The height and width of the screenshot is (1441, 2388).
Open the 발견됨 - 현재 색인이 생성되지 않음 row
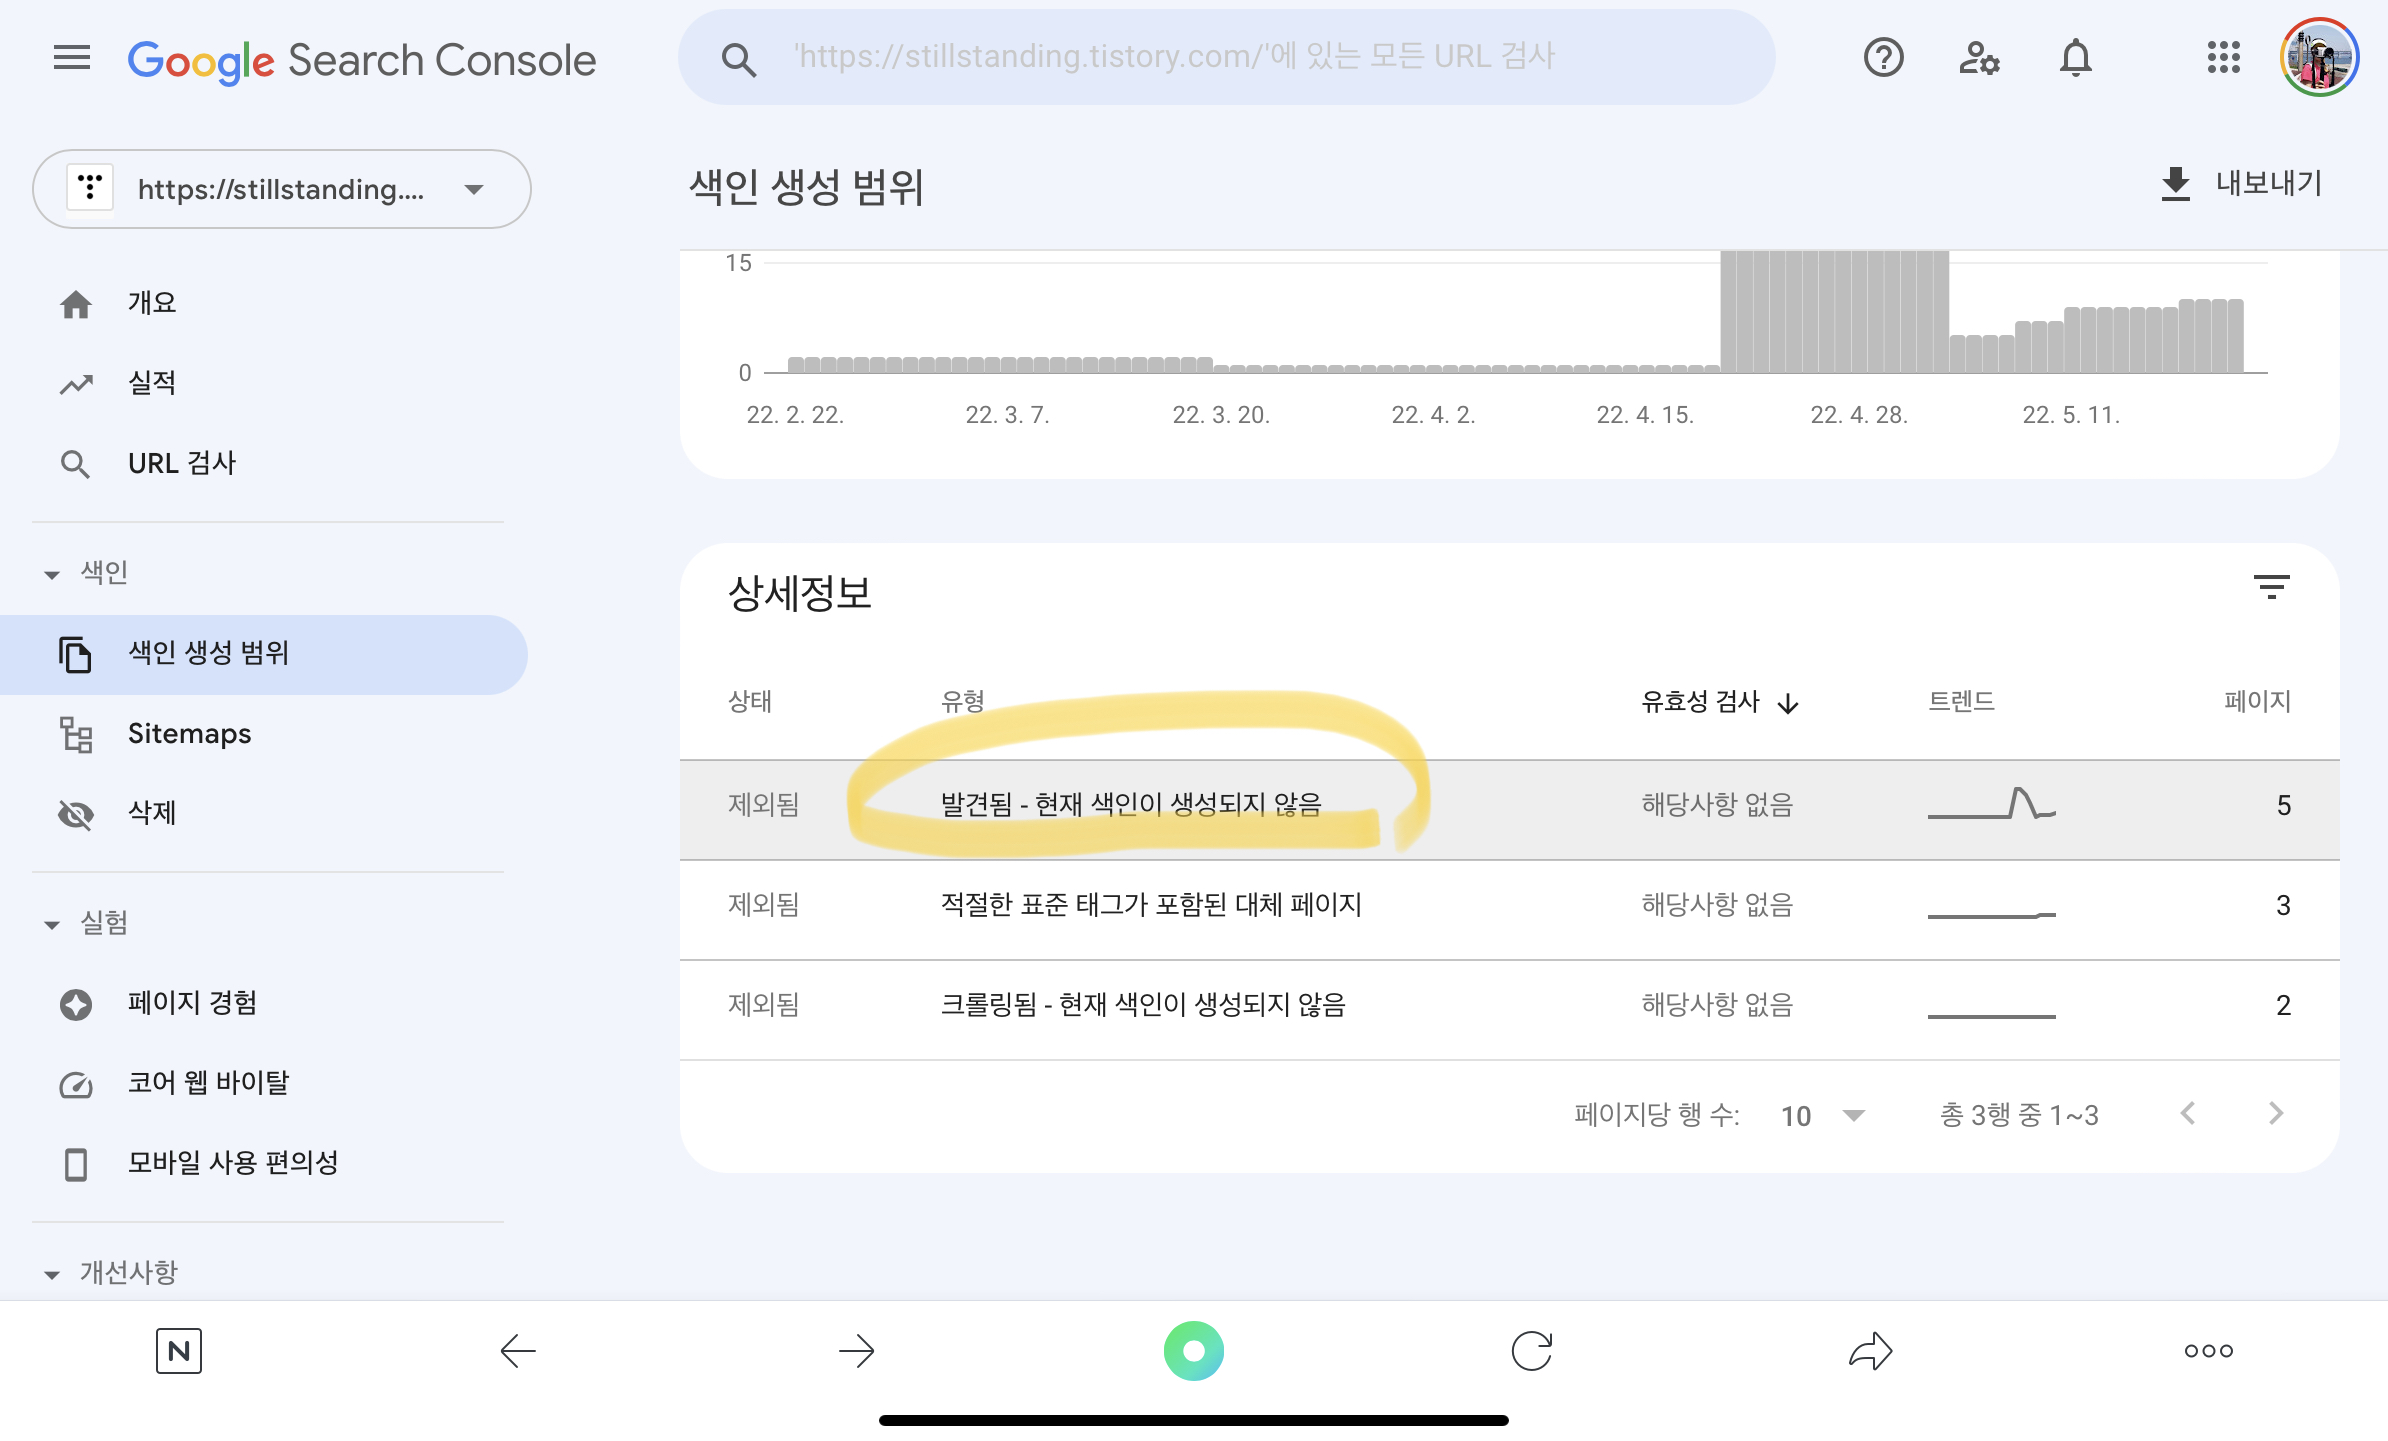click(x=1130, y=805)
